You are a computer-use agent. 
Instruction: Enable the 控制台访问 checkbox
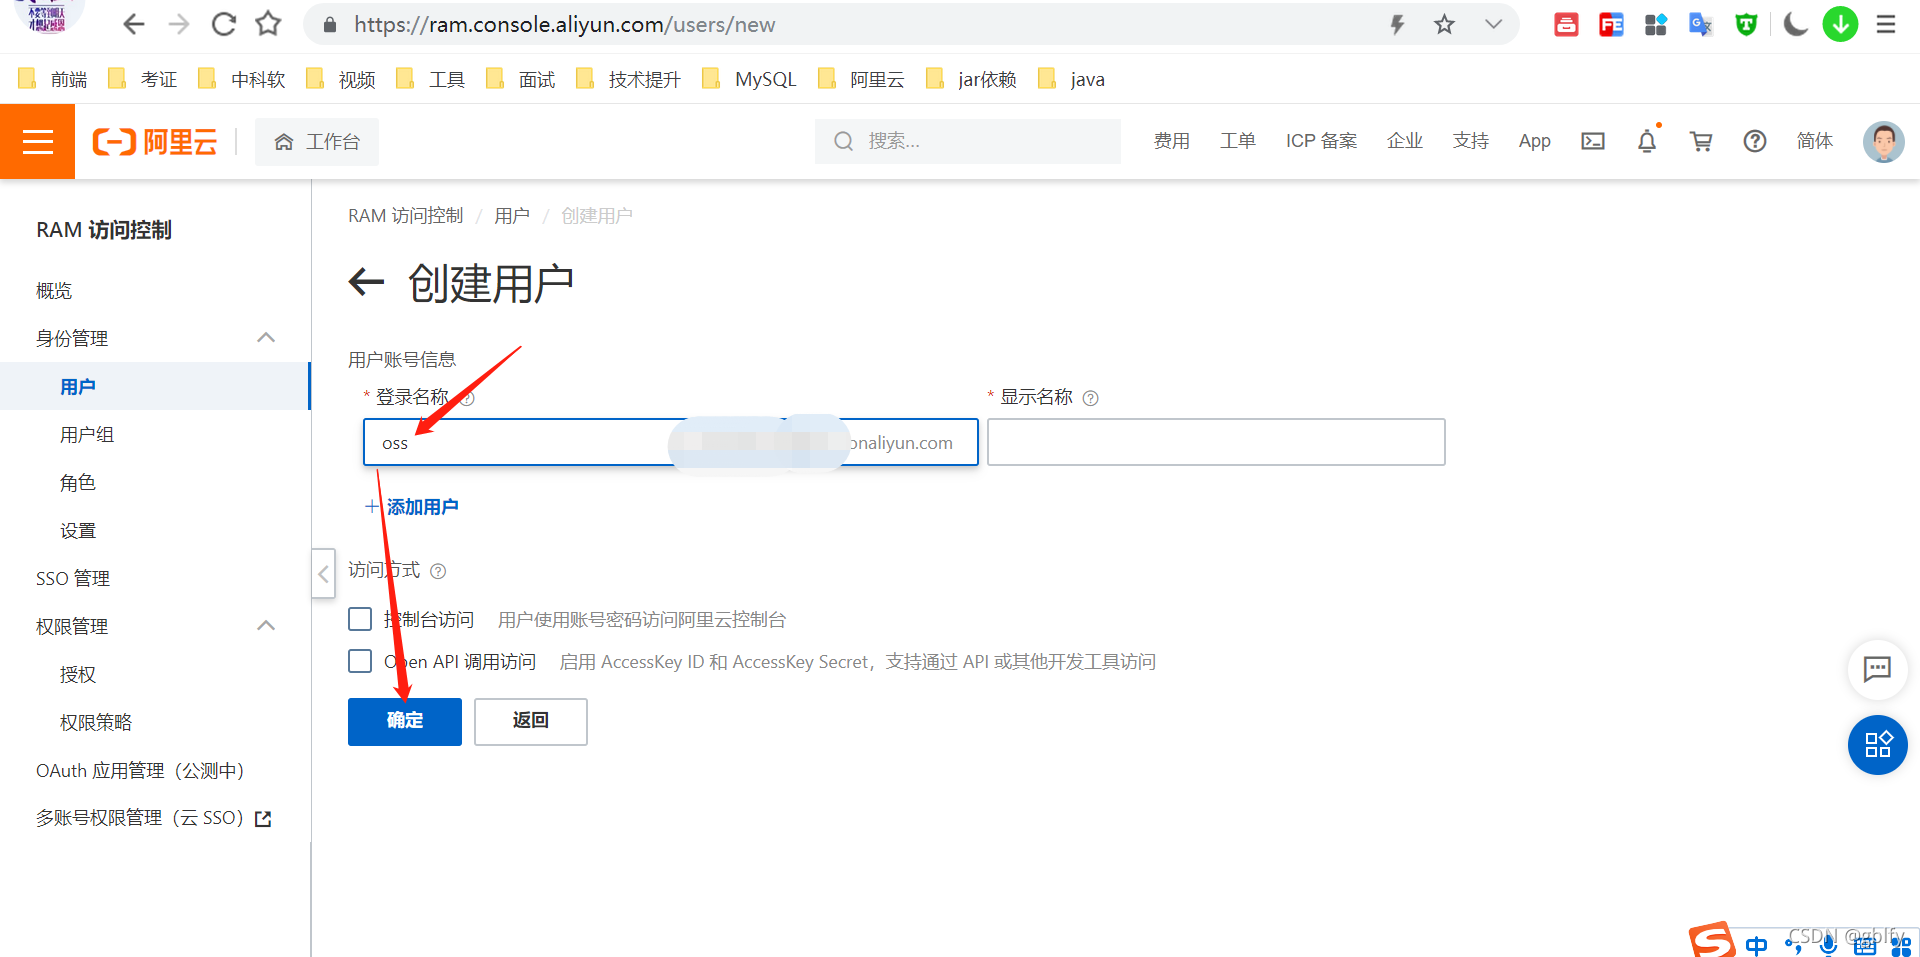pyautogui.click(x=360, y=619)
